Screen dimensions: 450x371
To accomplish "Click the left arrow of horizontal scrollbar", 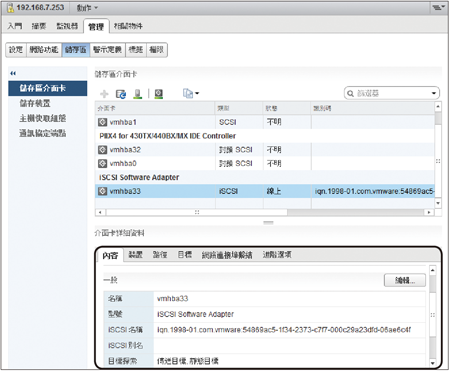I will tap(100, 212).
